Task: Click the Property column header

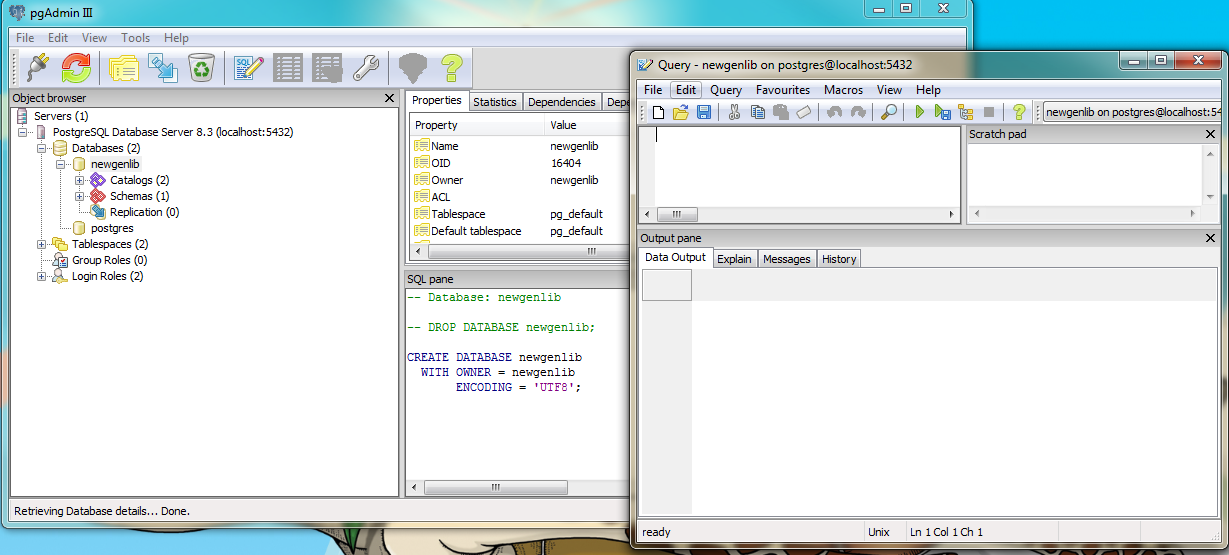Action: [x=477, y=125]
